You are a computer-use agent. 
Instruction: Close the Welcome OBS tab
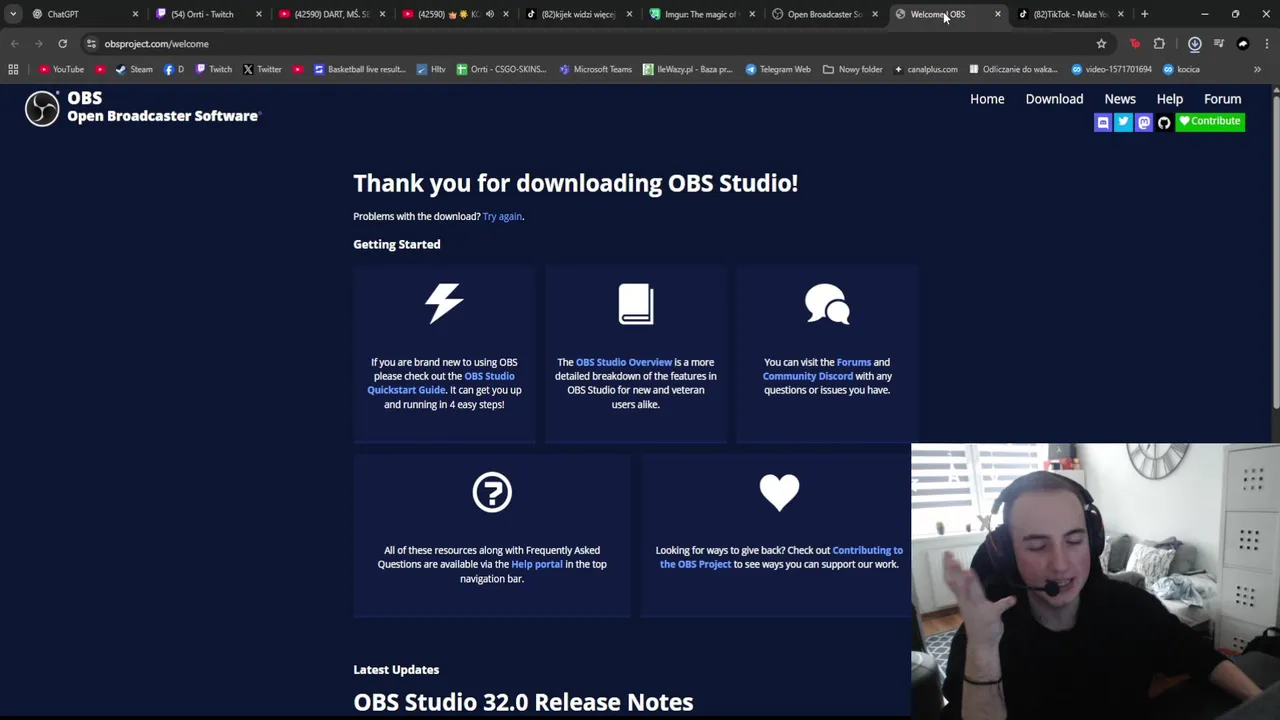click(997, 14)
